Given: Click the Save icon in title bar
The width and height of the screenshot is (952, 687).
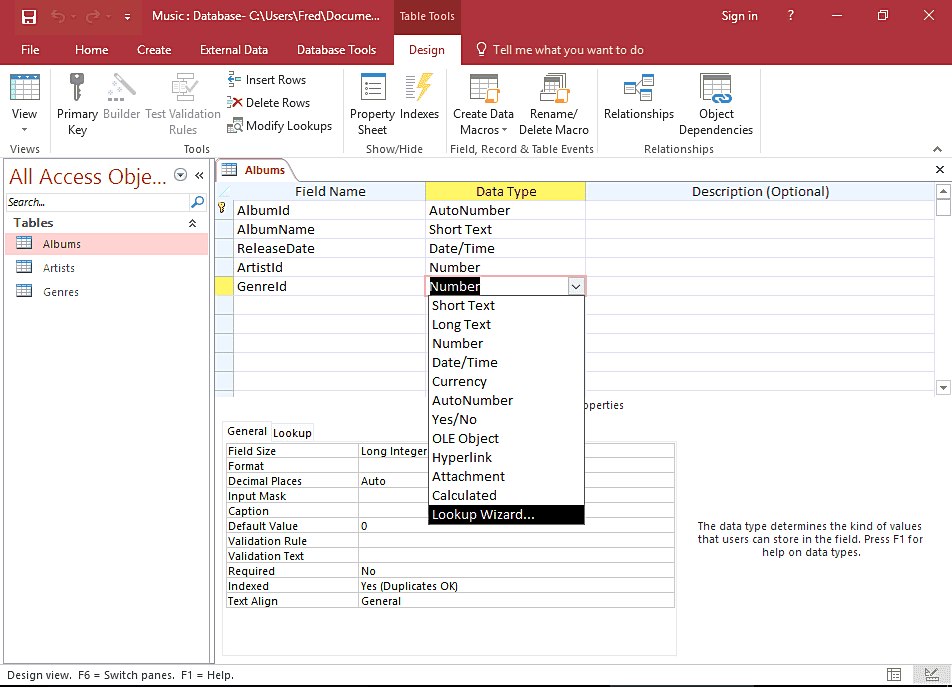Looking at the screenshot, I should [x=29, y=16].
